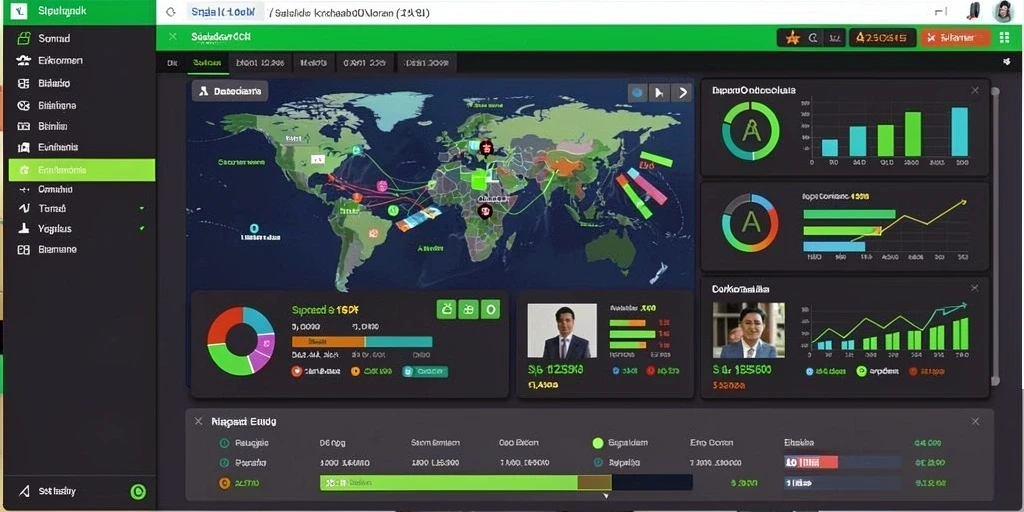Close the top-right bar chart panel

click(974, 91)
